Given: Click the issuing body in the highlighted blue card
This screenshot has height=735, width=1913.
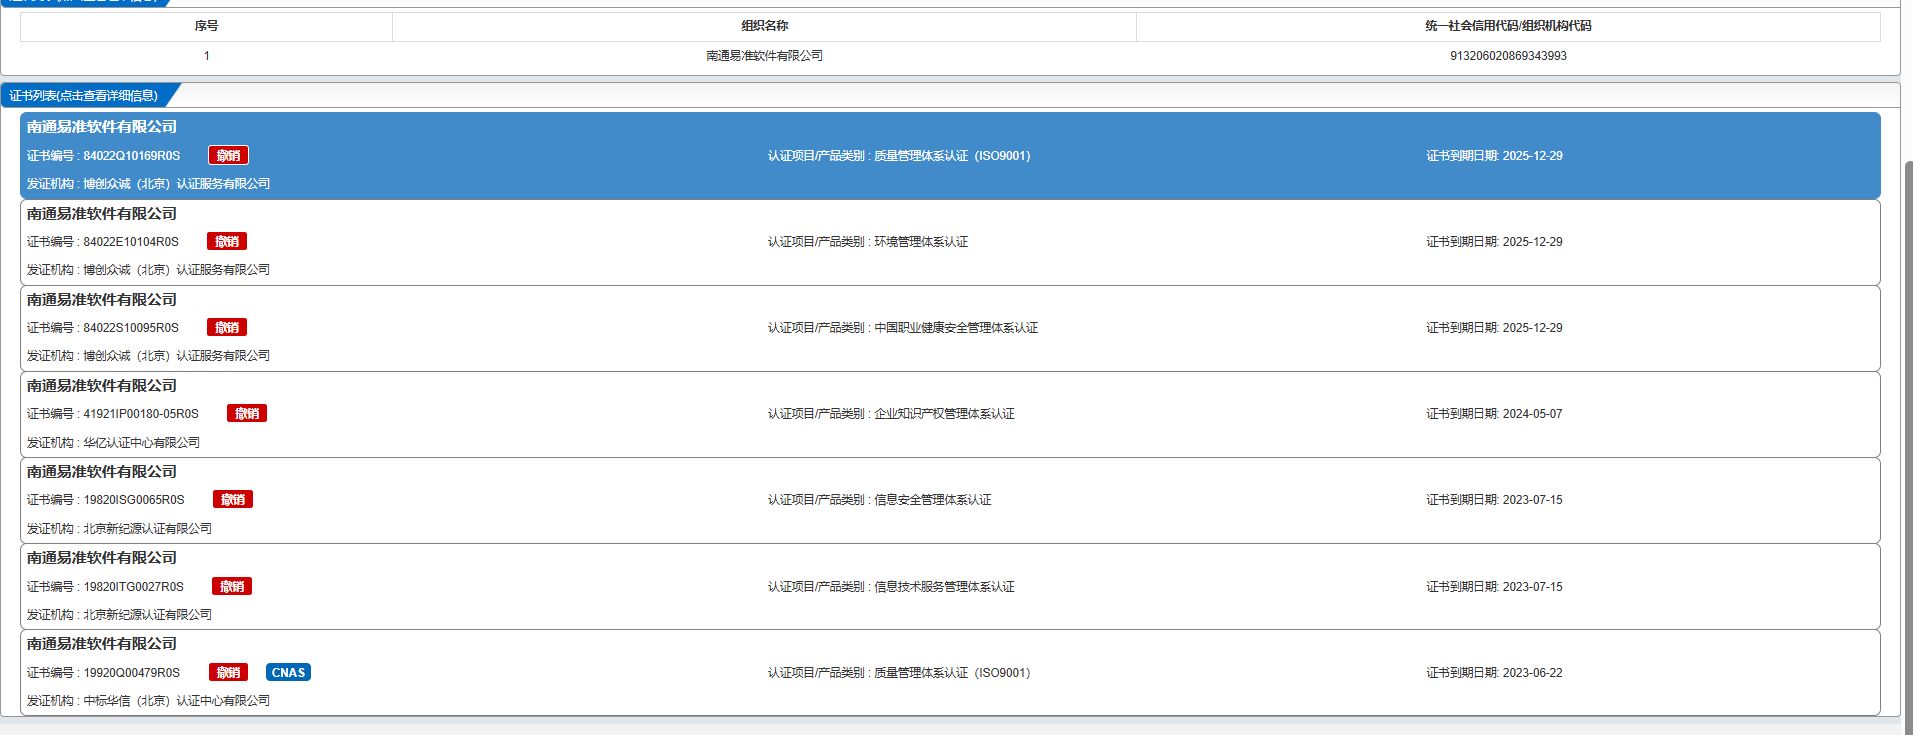Looking at the screenshot, I should pyautogui.click(x=176, y=184).
